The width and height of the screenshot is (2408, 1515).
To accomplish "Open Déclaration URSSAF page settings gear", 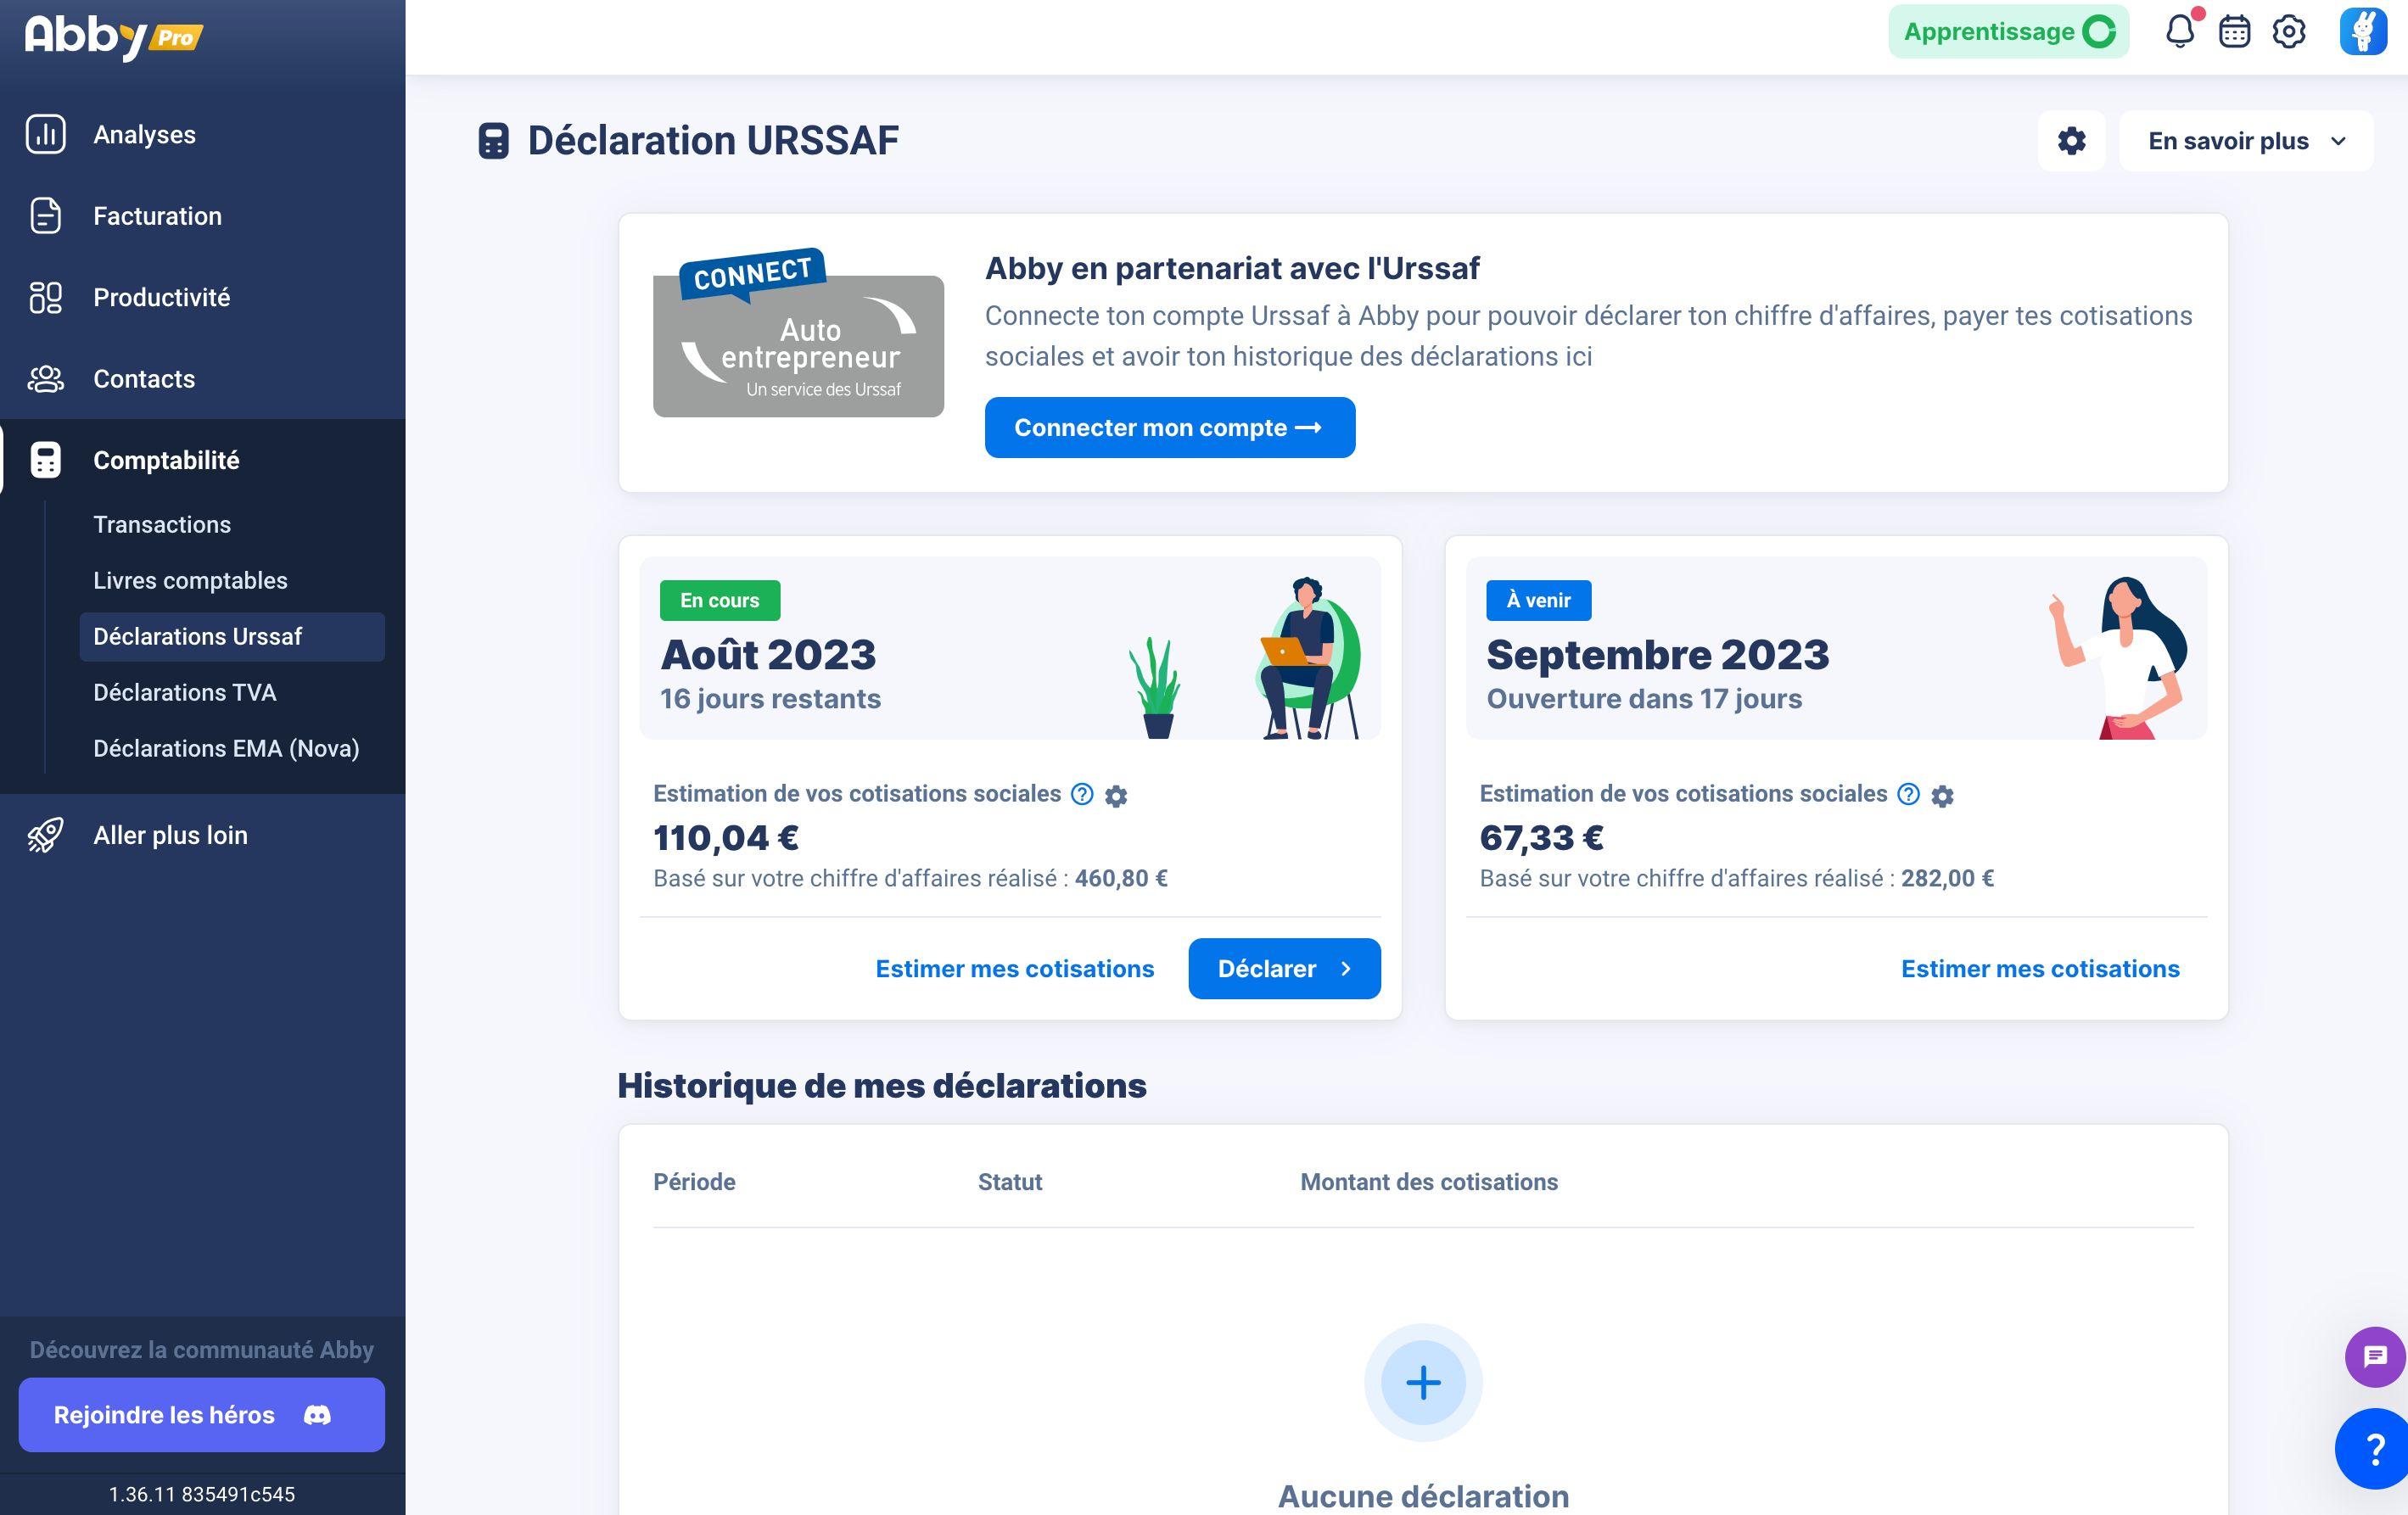I will (2072, 141).
